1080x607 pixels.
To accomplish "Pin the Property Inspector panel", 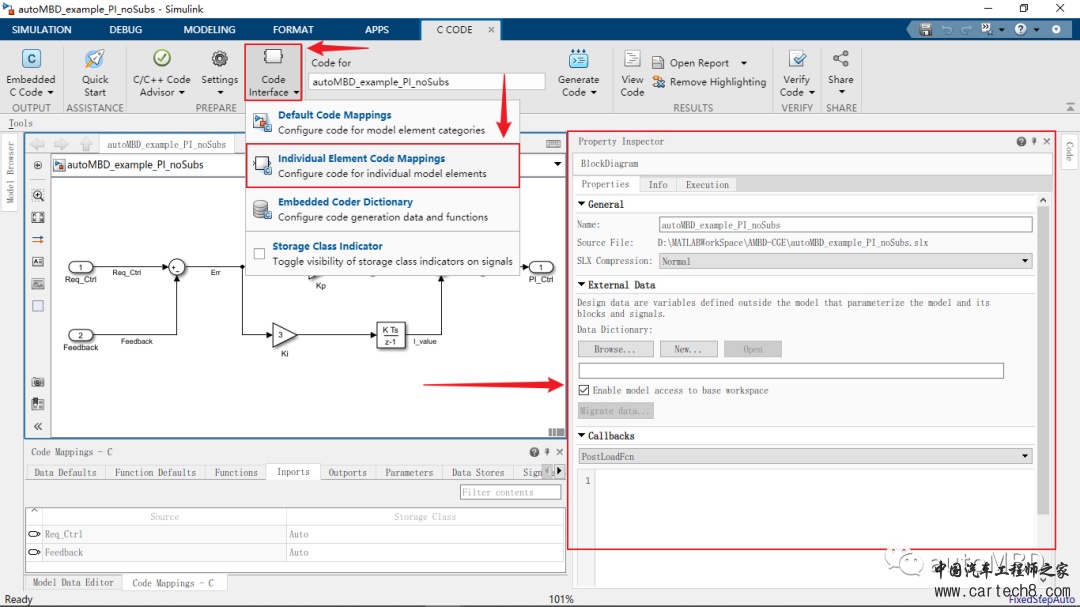I will pyautogui.click(x=1034, y=141).
